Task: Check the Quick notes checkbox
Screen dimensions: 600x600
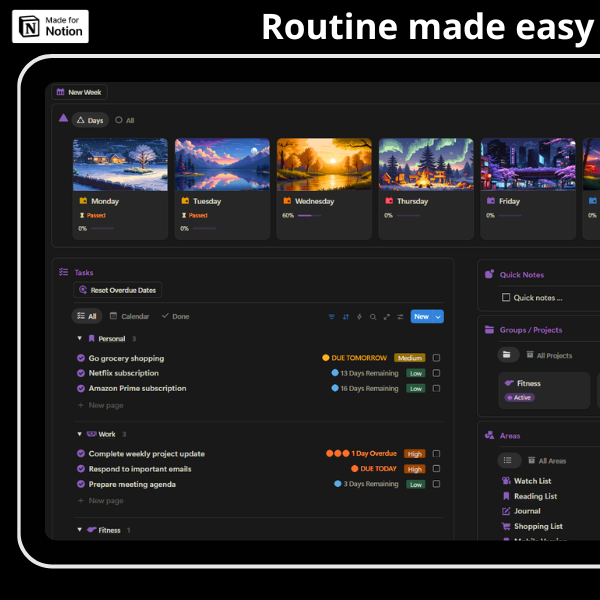Action: point(506,297)
